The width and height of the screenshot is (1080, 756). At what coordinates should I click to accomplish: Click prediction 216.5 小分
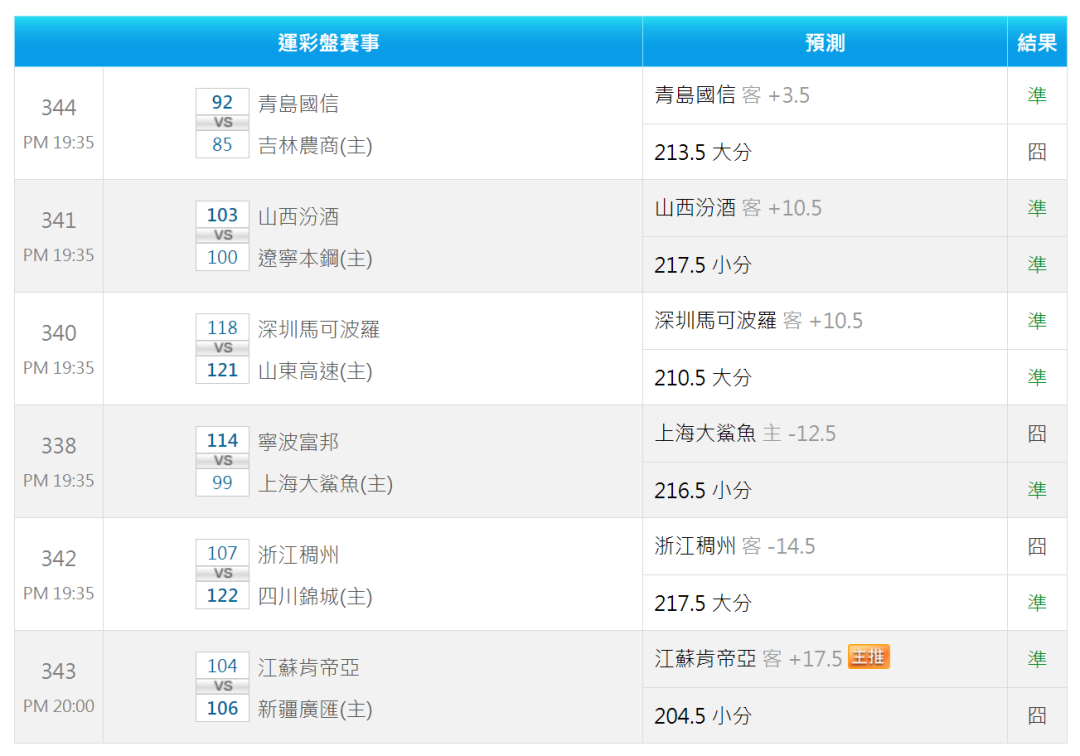tap(703, 491)
